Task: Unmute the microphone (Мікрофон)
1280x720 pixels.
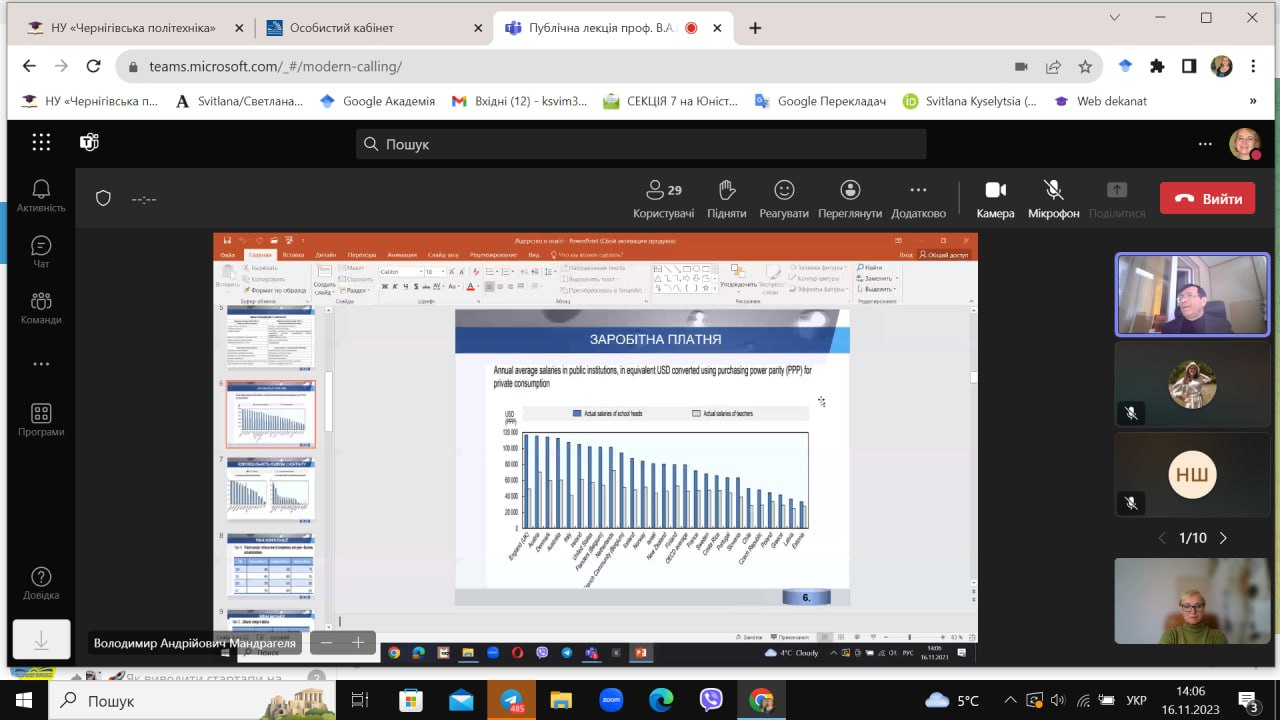Action: point(1053,199)
